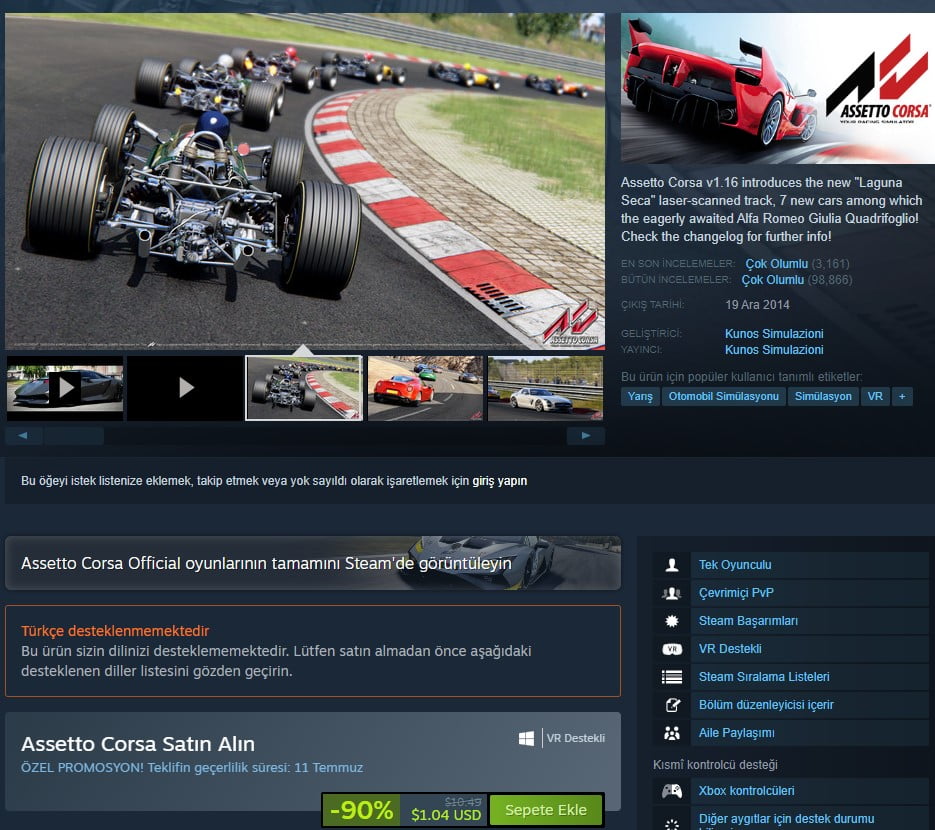Advance thumbnails with the right arrow
The width and height of the screenshot is (935, 830).
[585, 435]
